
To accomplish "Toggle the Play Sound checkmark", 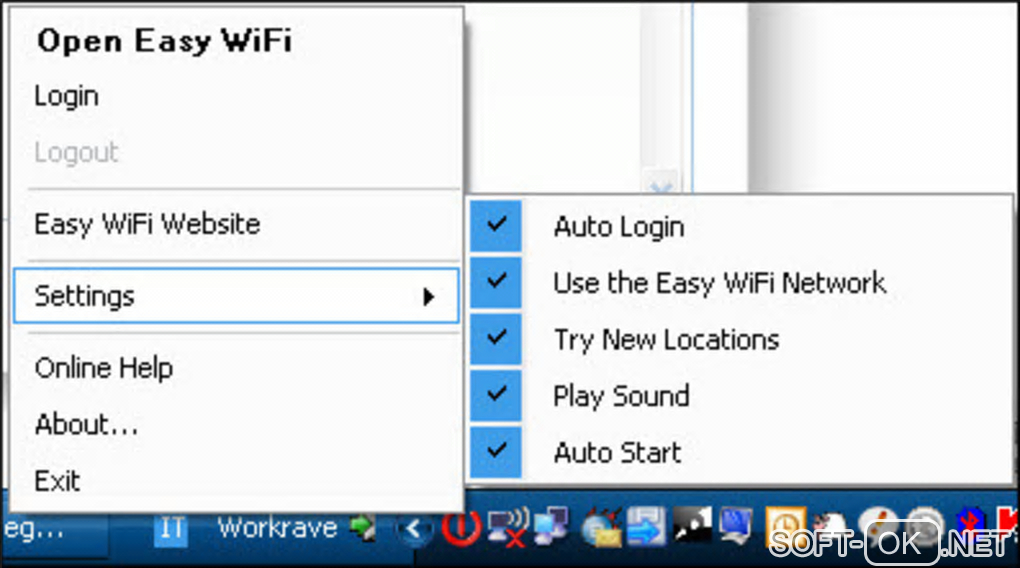I will click(496, 395).
